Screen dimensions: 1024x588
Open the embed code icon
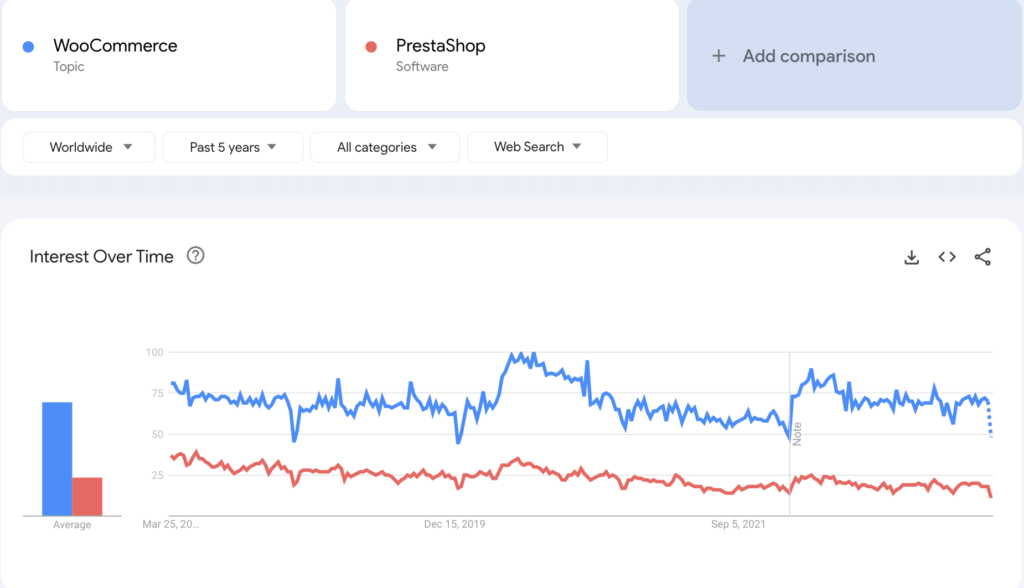pyautogui.click(x=947, y=257)
